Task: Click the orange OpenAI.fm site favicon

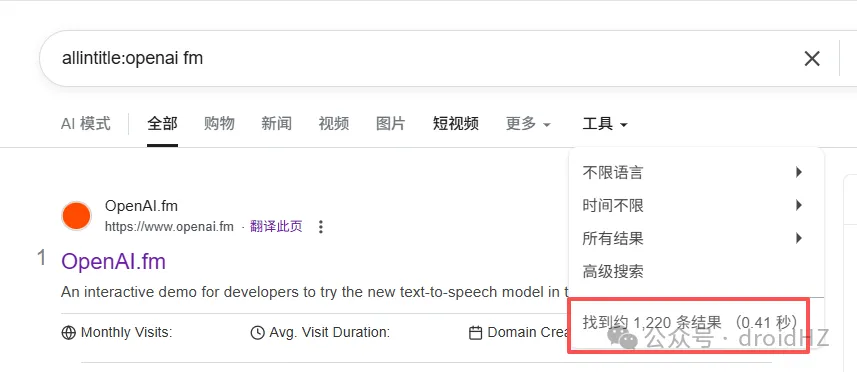Action: tap(77, 216)
